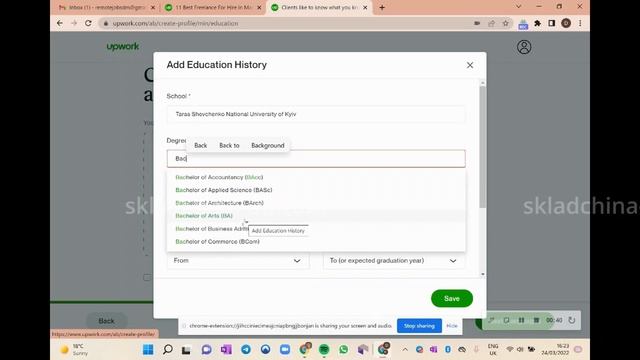
Task: Select Bachelor of Arts (BA)
Action: tap(316, 216)
